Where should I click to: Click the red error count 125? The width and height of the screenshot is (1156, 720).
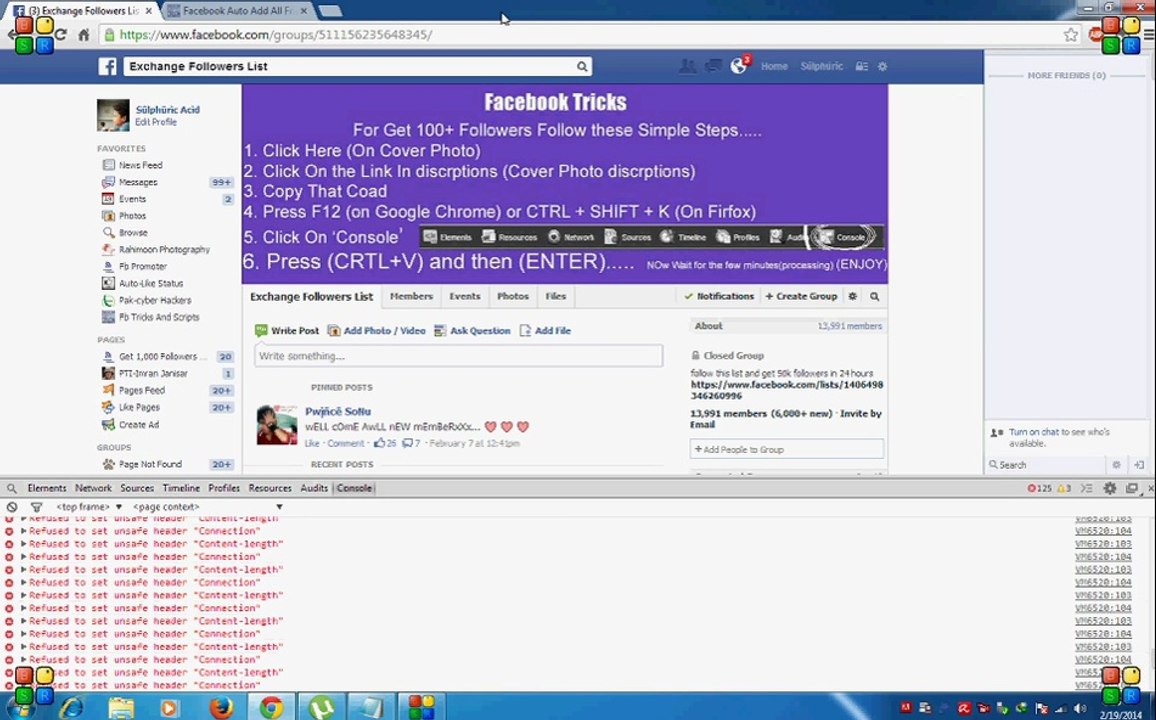(x=1040, y=488)
